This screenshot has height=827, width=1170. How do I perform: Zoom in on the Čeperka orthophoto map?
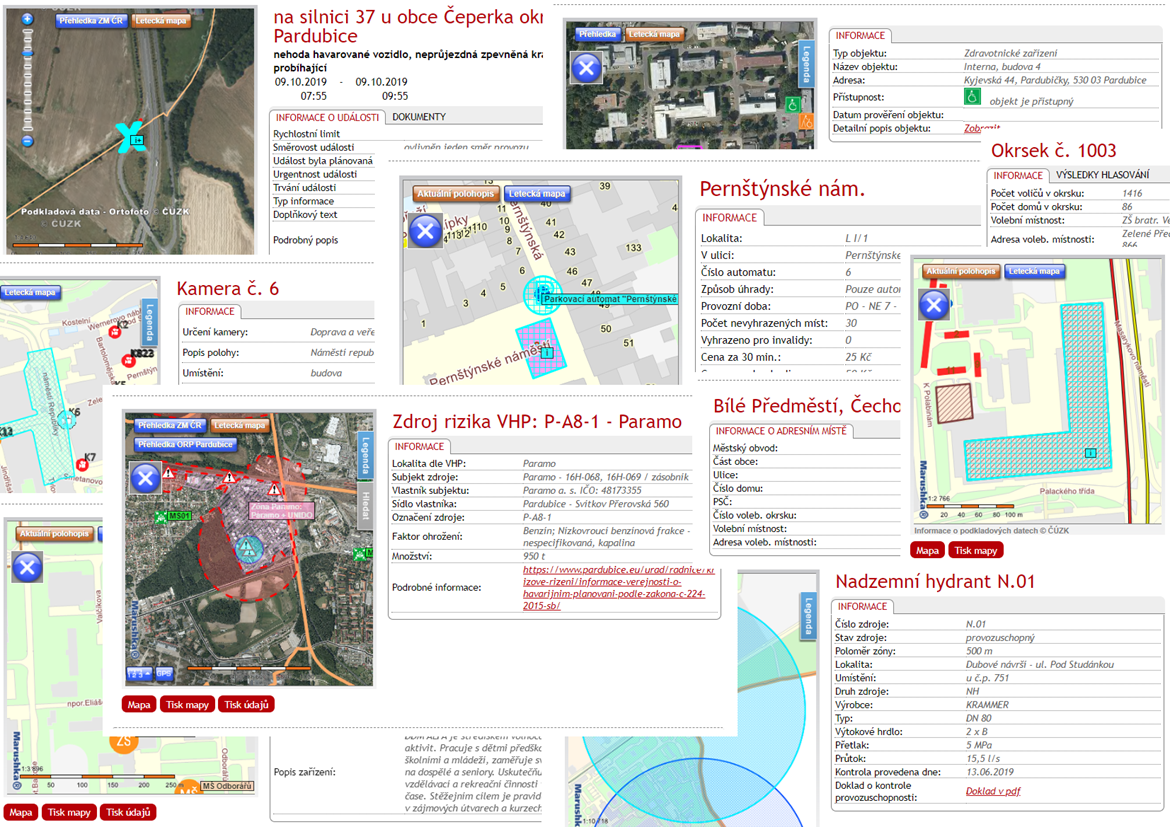click(28, 19)
